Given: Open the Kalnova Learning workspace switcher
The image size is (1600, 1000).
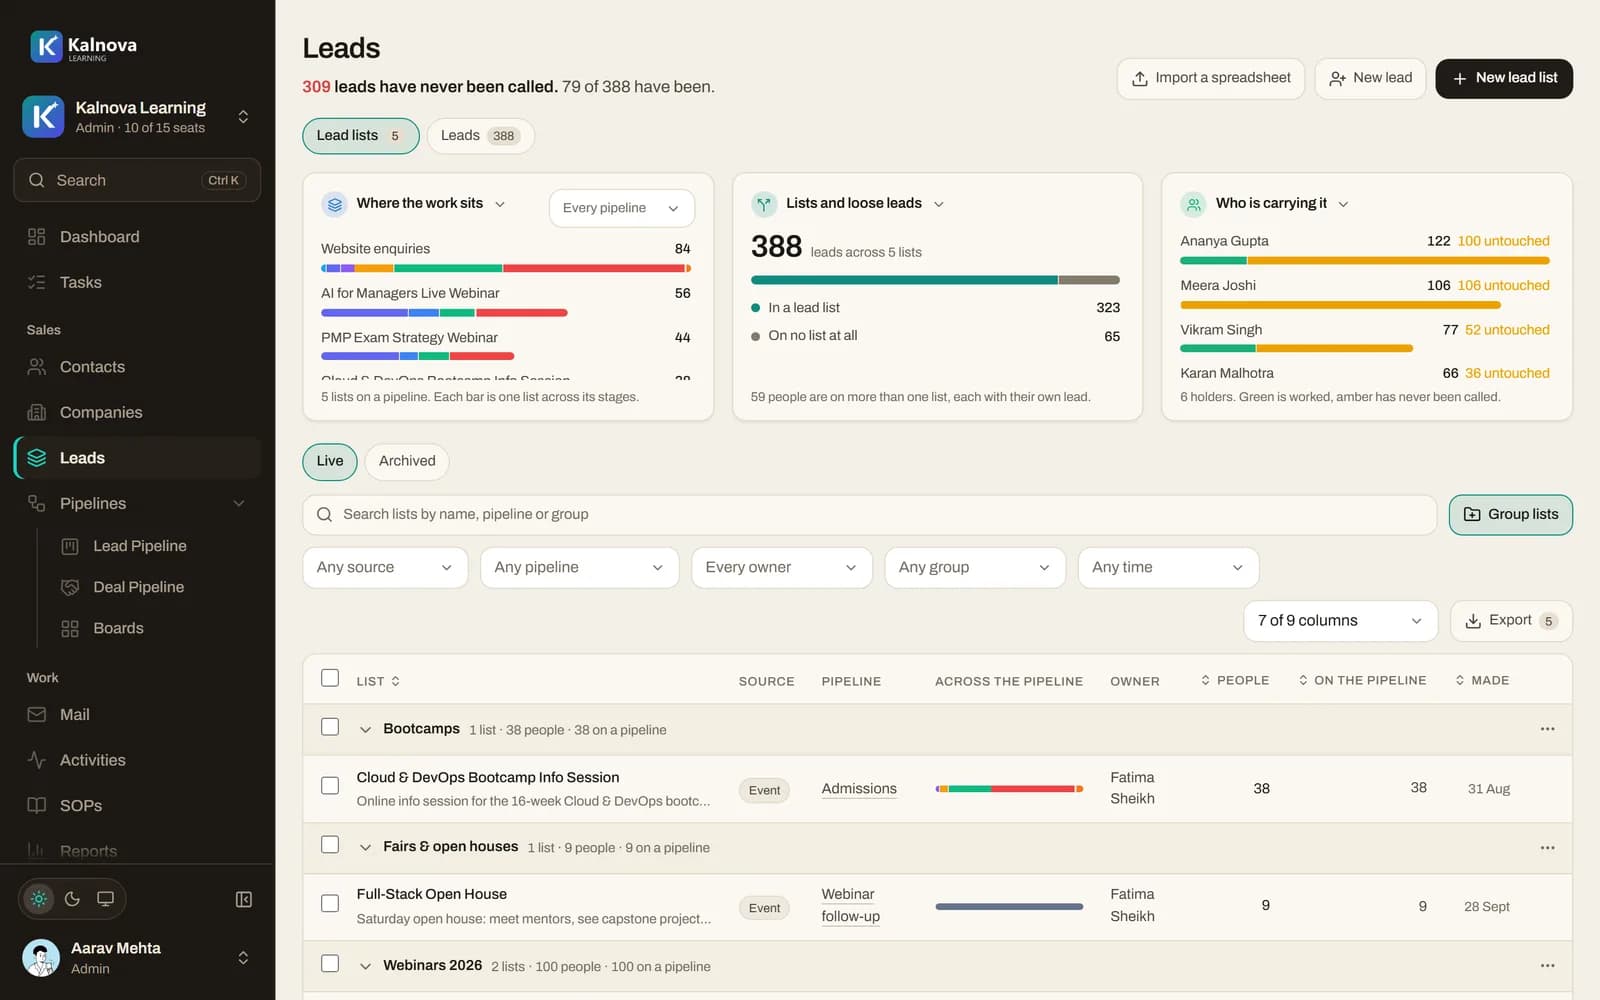Looking at the screenshot, I should (x=137, y=117).
